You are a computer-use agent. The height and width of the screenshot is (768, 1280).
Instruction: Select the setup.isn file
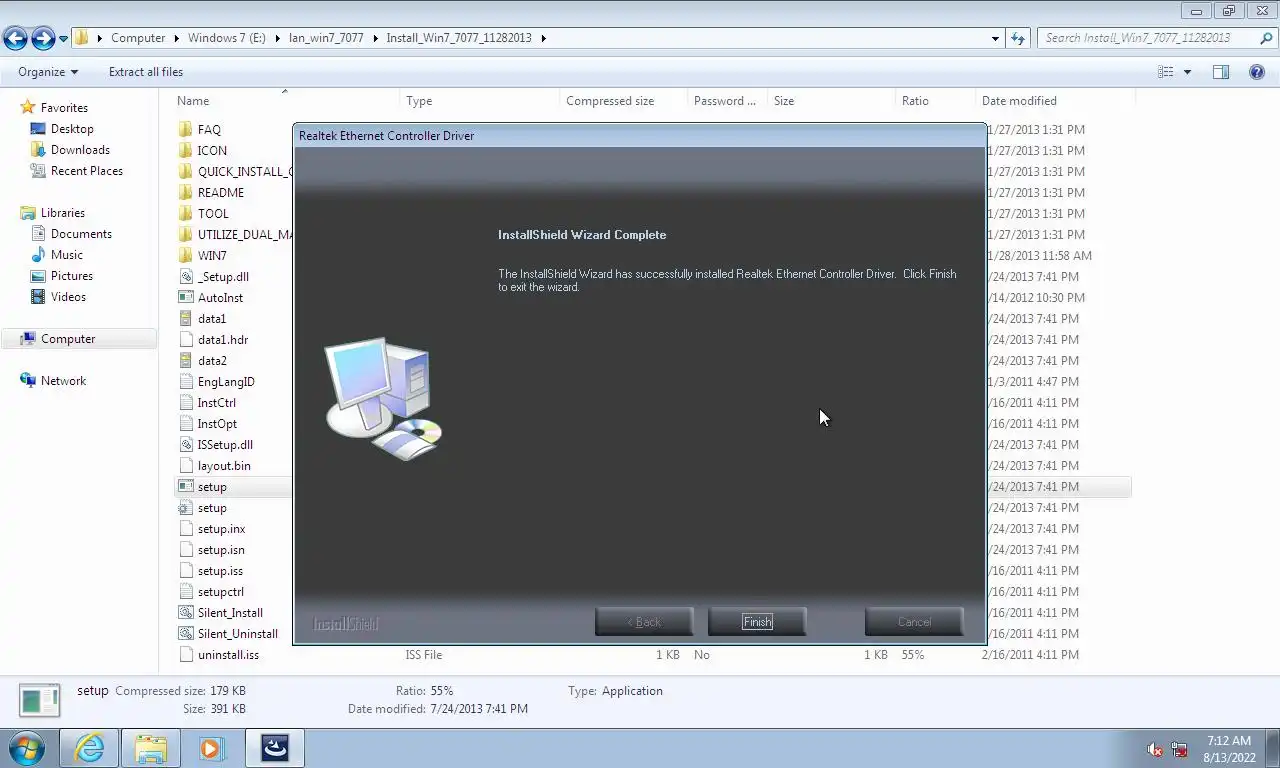[221, 550]
